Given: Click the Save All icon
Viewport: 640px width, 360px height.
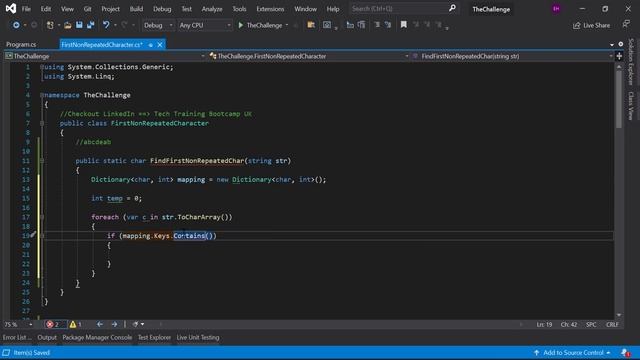Looking at the screenshot, I should 90,25.
